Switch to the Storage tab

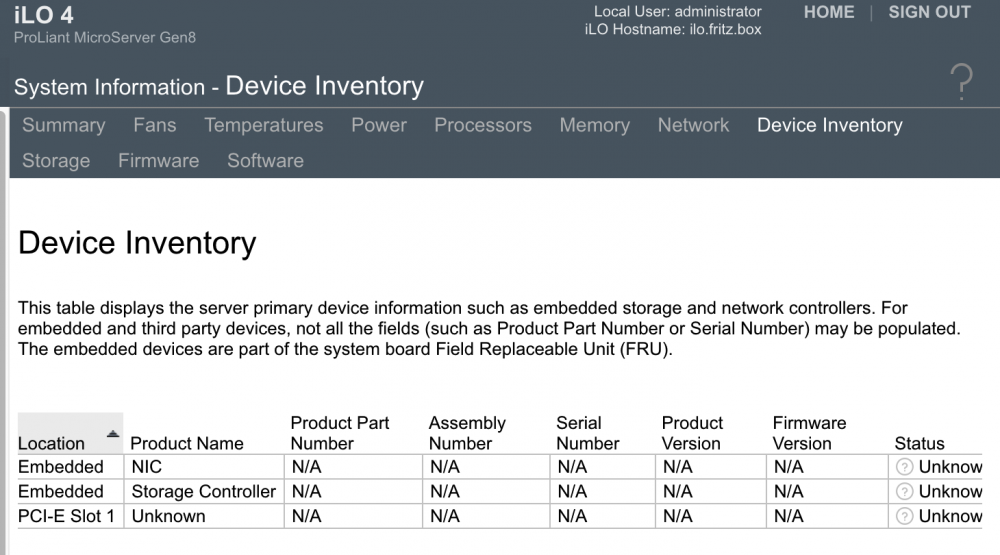coord(56,161)
